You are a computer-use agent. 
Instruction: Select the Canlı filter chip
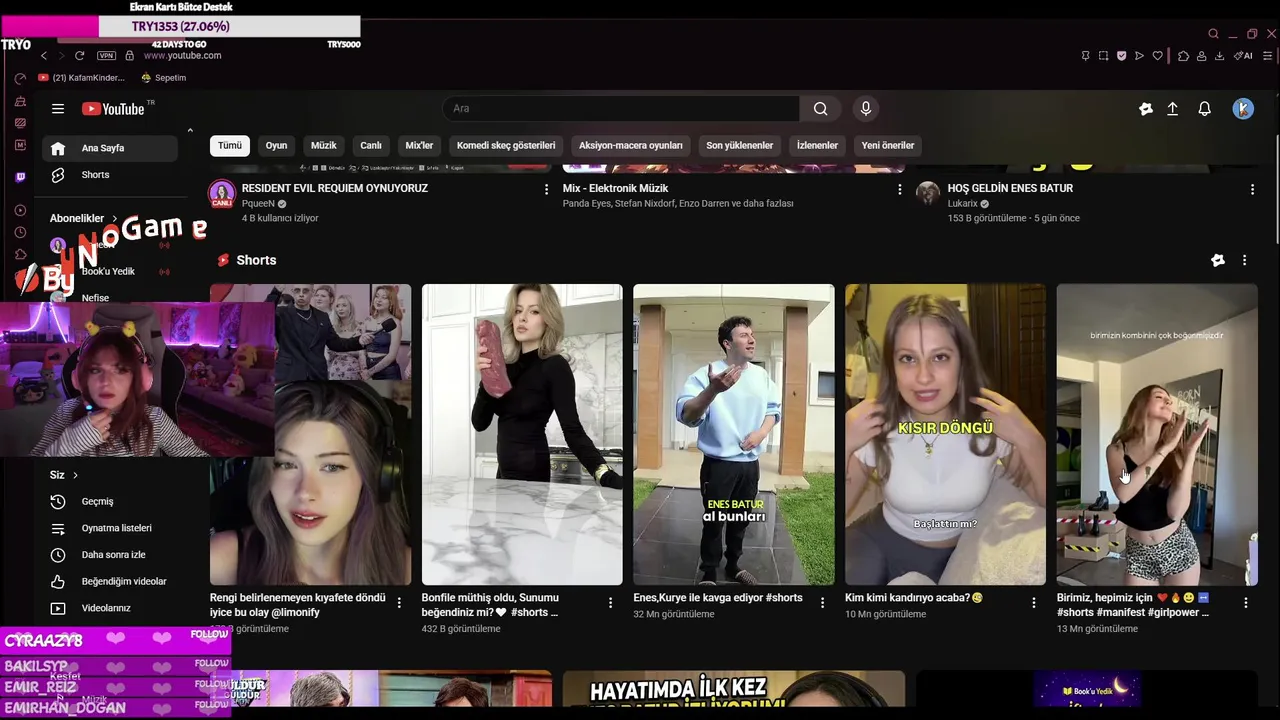371,145
